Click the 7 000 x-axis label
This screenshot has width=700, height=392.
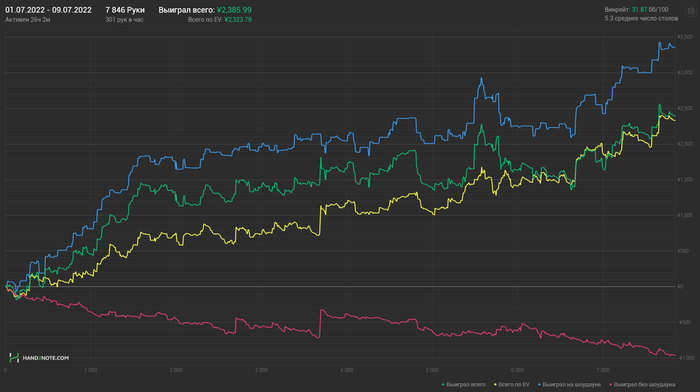pyautogui.click(x=603, y=370)
